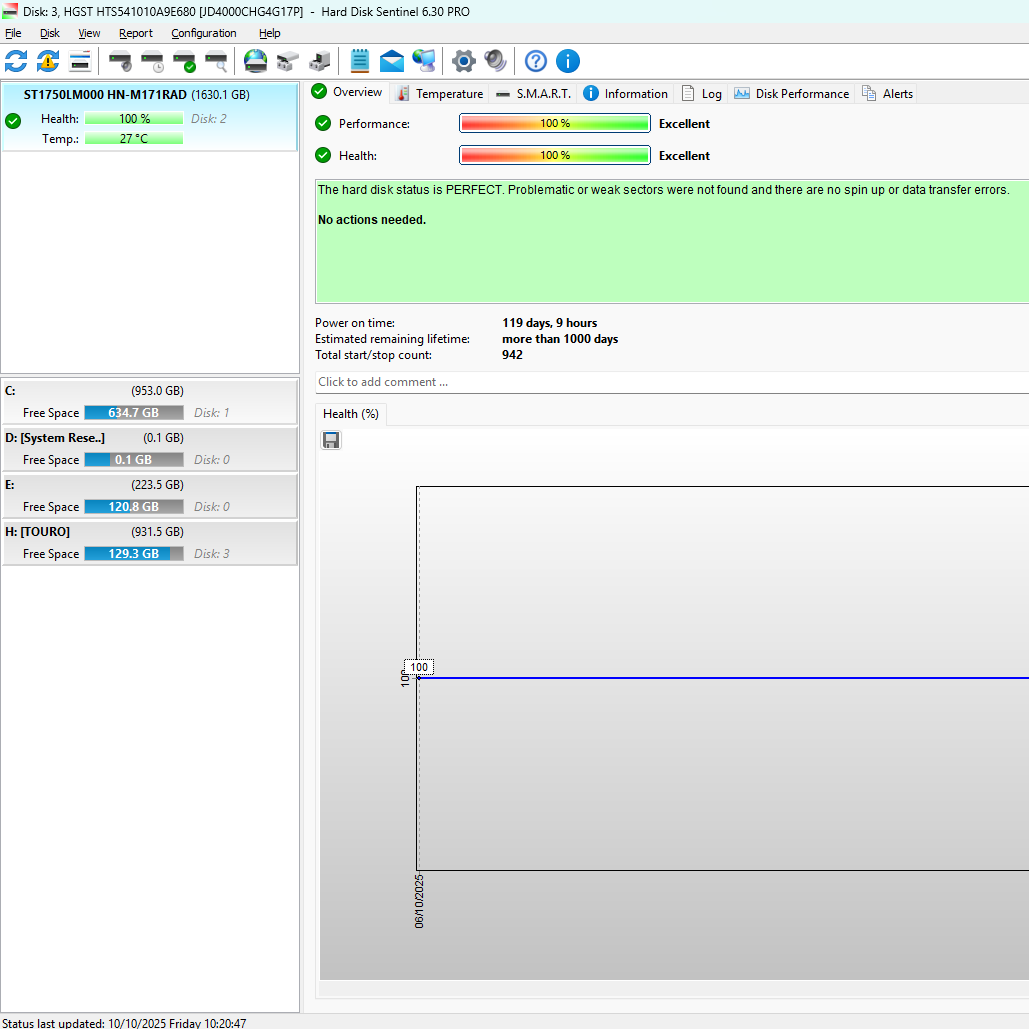This screenshot has width=1029, height=1029.
Task: Click the refresh icon with warning sign
Action: (48, 61)
